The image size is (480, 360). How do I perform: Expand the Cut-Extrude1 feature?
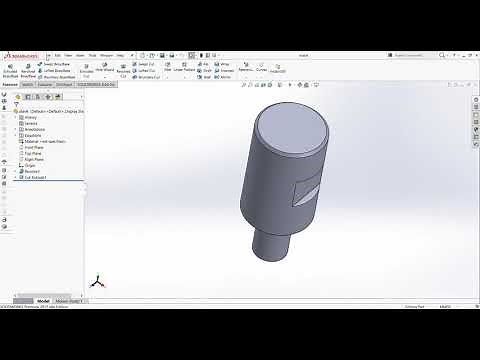pyautogui.click(x=15, y=178)
